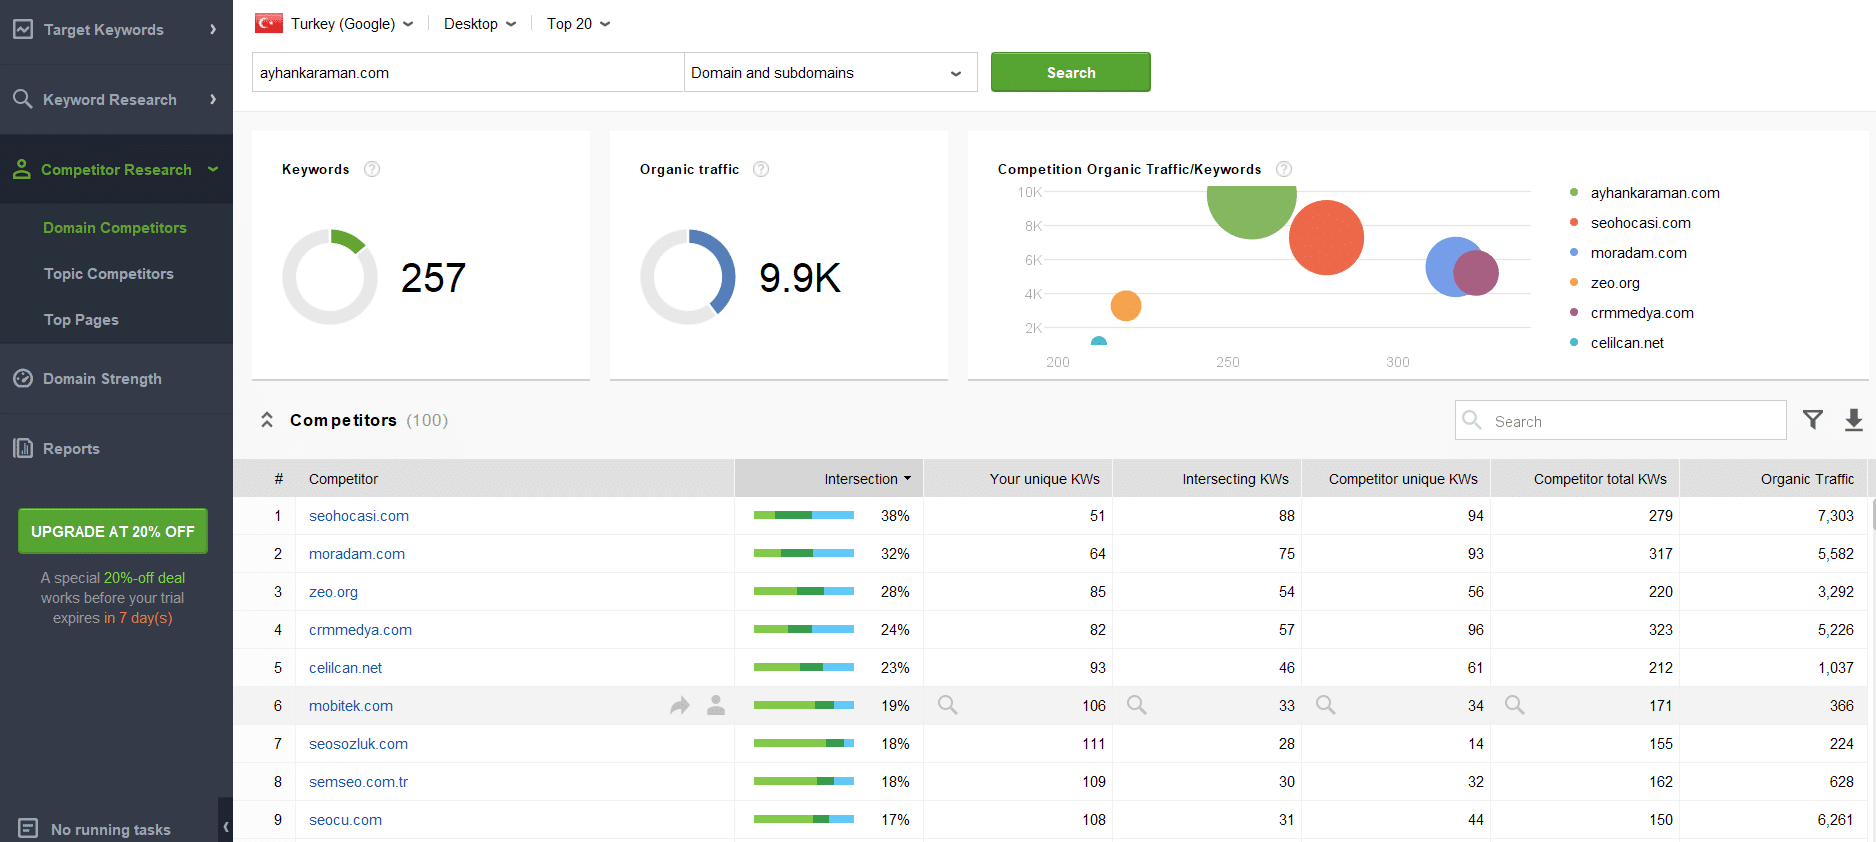Open the seohocasi.com competitor link
The width and height of the screenshot is (1876, 842).
[359, 516]
